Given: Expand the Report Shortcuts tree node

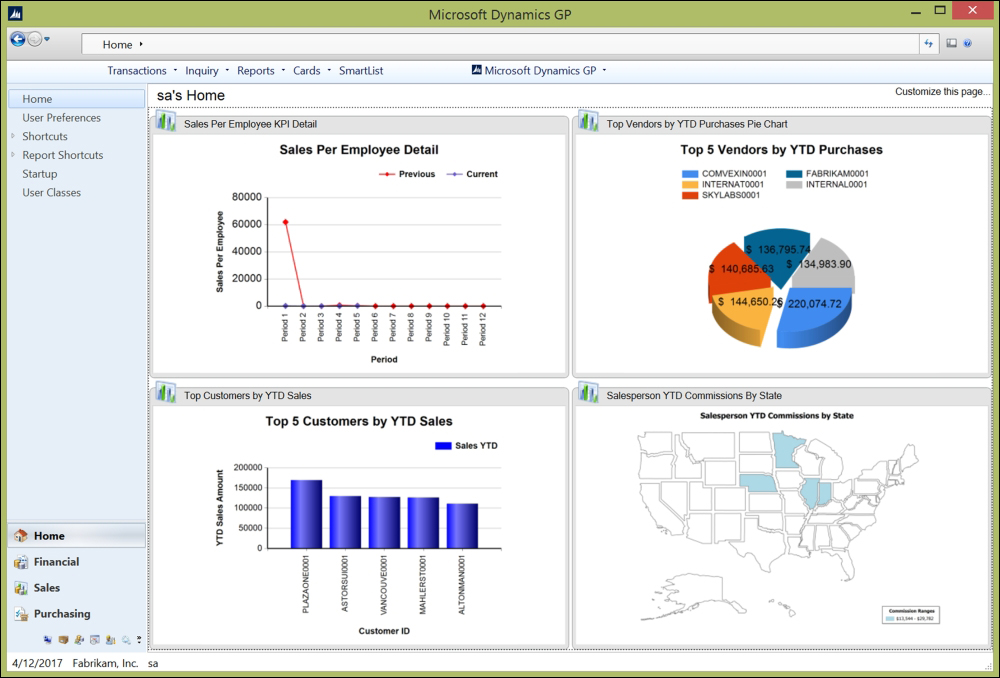Looking at the screenshot, I should point(13,154).
